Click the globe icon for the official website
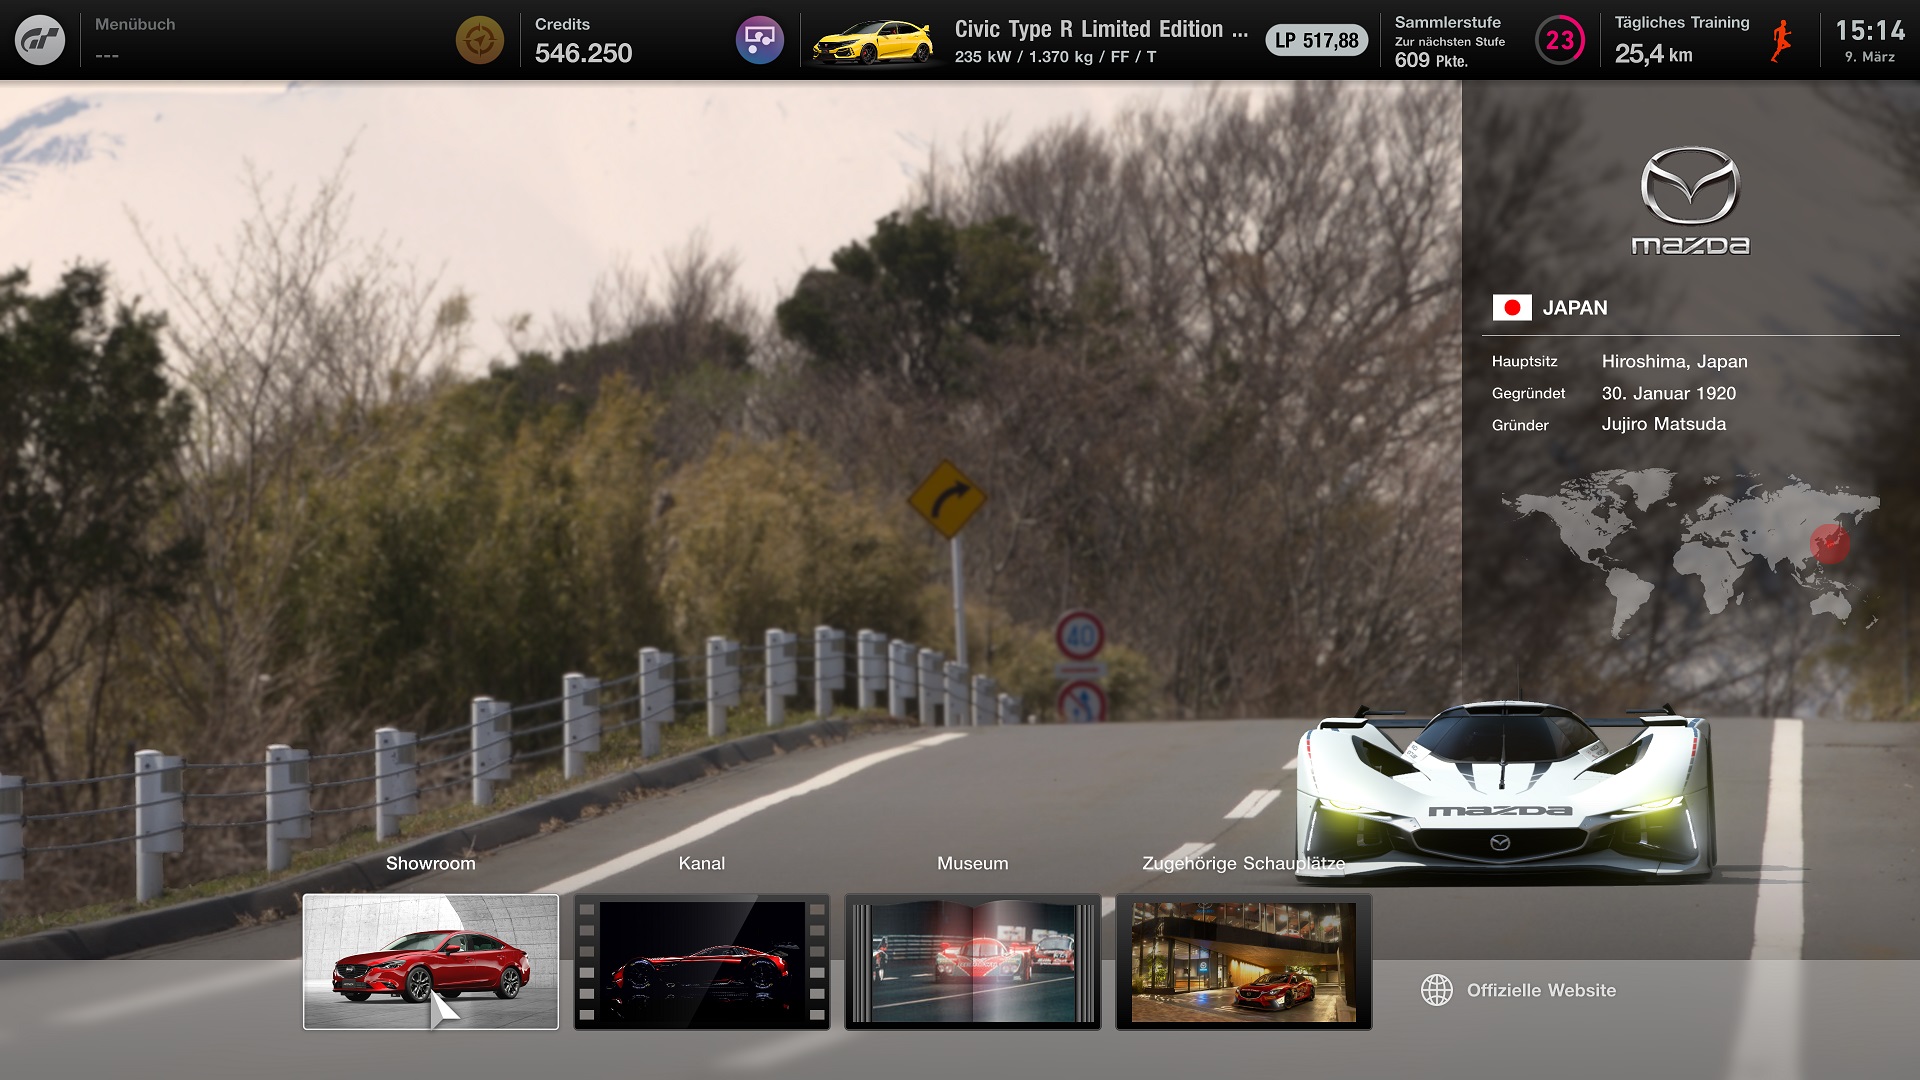This screenshot has height=1080, width=1920. (x=1437, y=990)
